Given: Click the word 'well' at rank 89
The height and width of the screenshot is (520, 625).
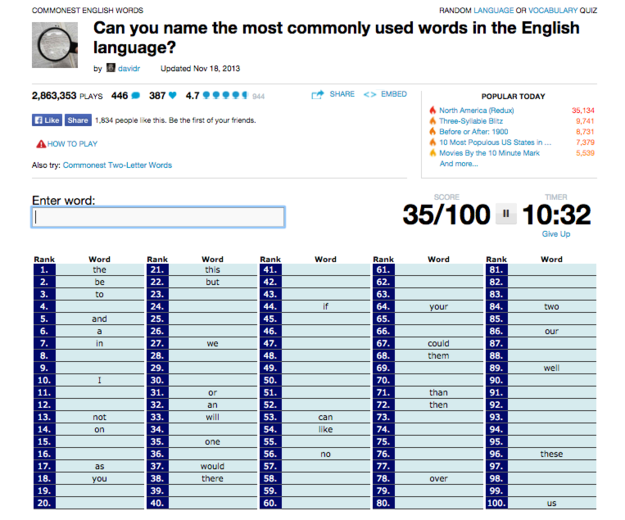Looking at the screenshot, I should click(x=552, y=368).
